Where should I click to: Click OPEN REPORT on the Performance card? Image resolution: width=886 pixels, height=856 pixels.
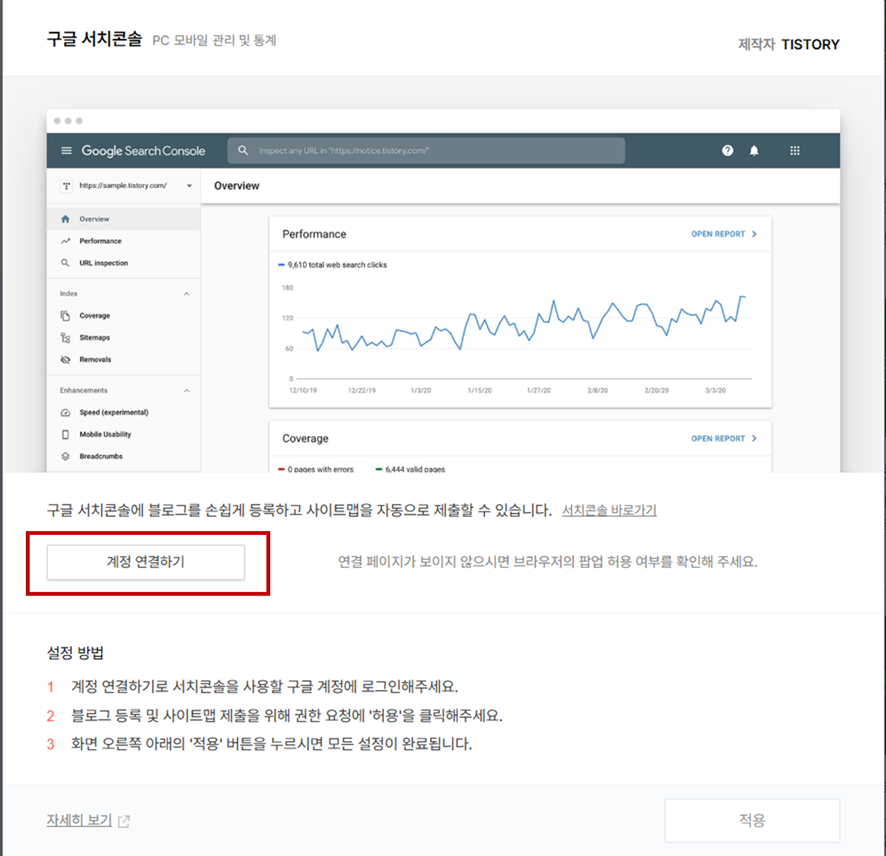[718, 234]
